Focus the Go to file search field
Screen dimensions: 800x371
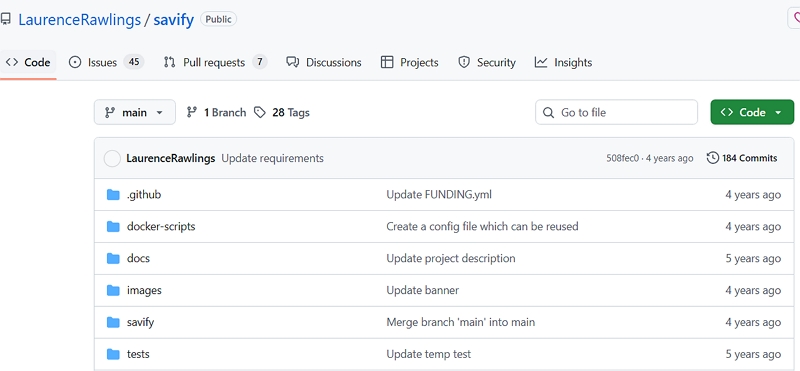pos(616,112)
